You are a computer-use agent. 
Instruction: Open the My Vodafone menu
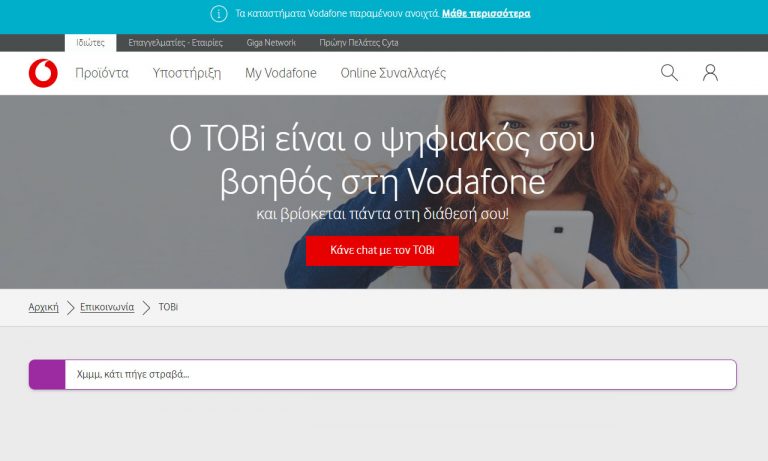click(281, 73)
